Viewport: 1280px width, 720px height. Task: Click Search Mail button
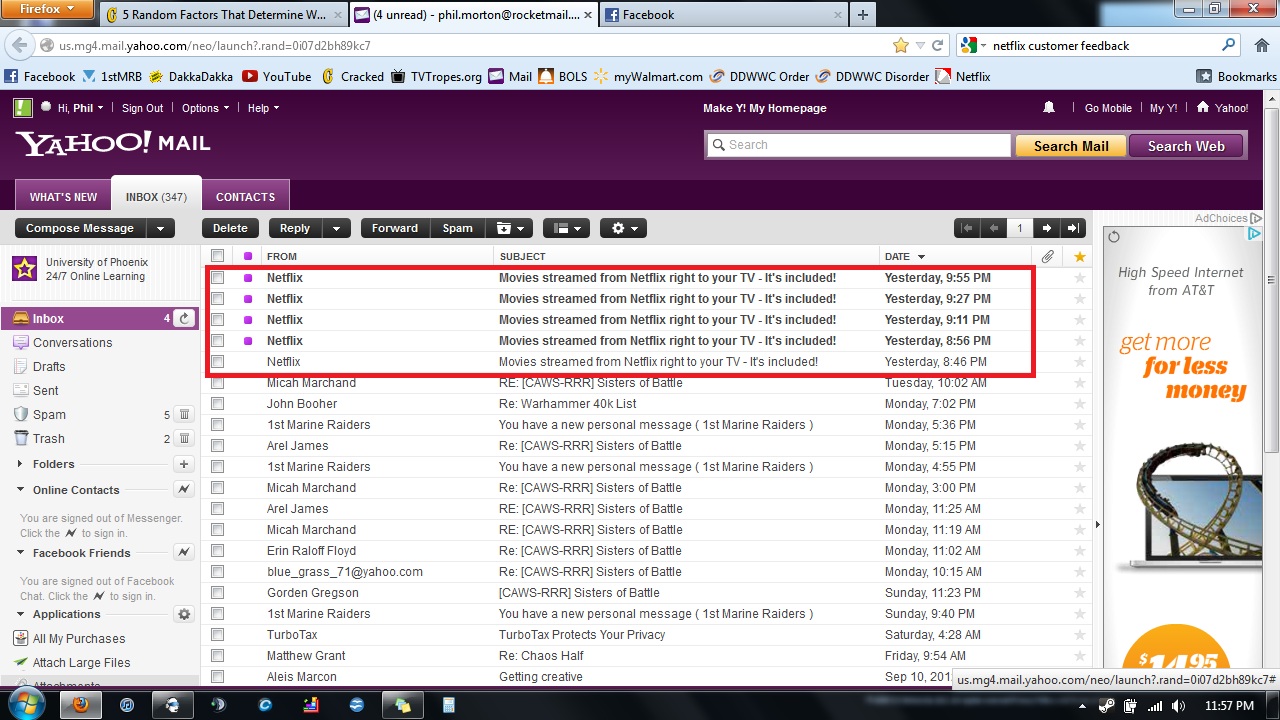[1070, 146]
